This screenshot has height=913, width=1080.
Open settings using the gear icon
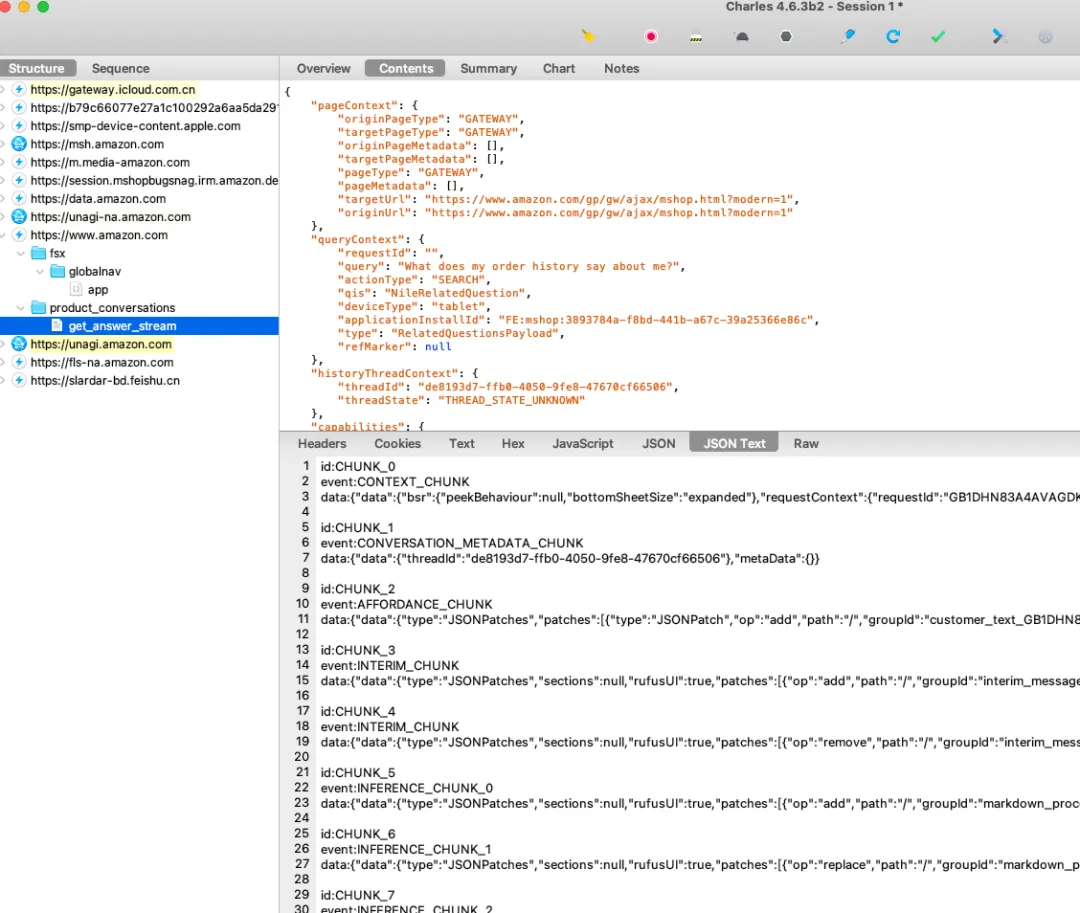tap(1045, 37)
